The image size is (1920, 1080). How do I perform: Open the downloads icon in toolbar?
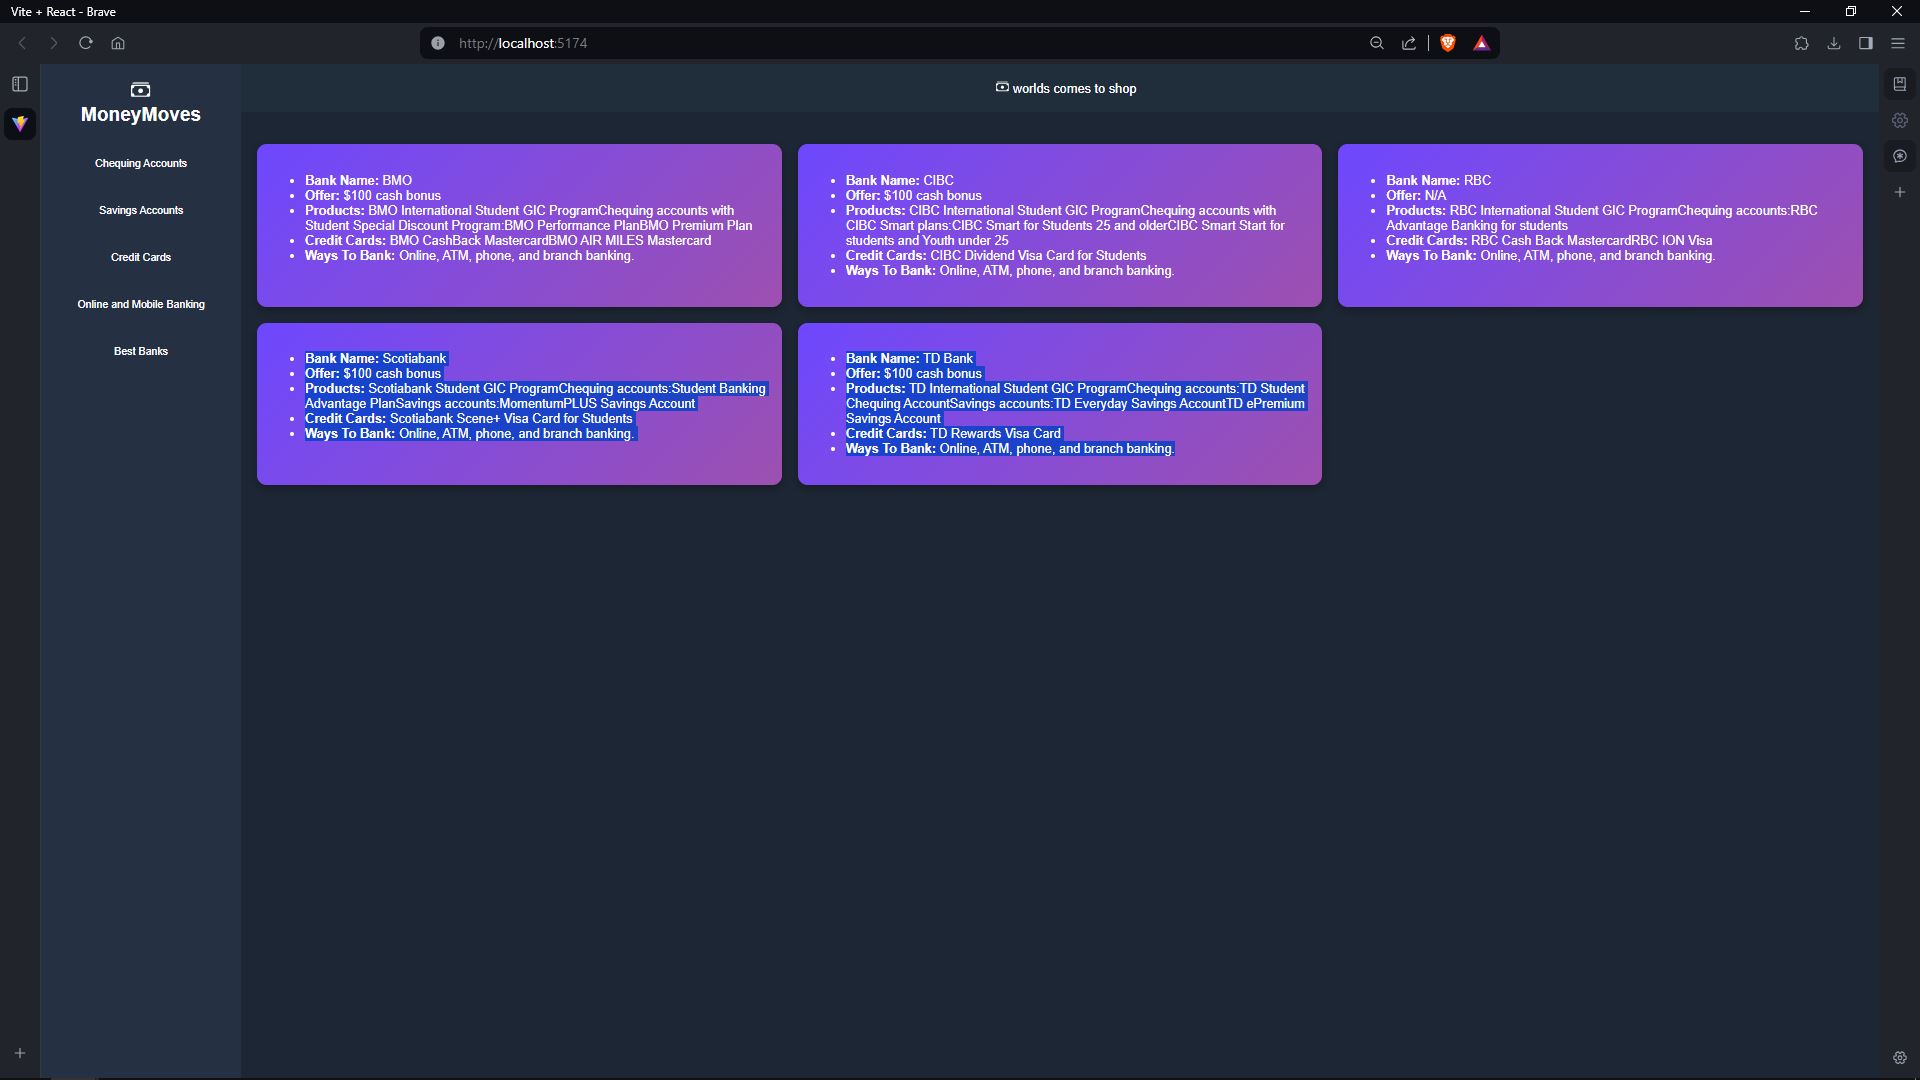point(1833,43)
